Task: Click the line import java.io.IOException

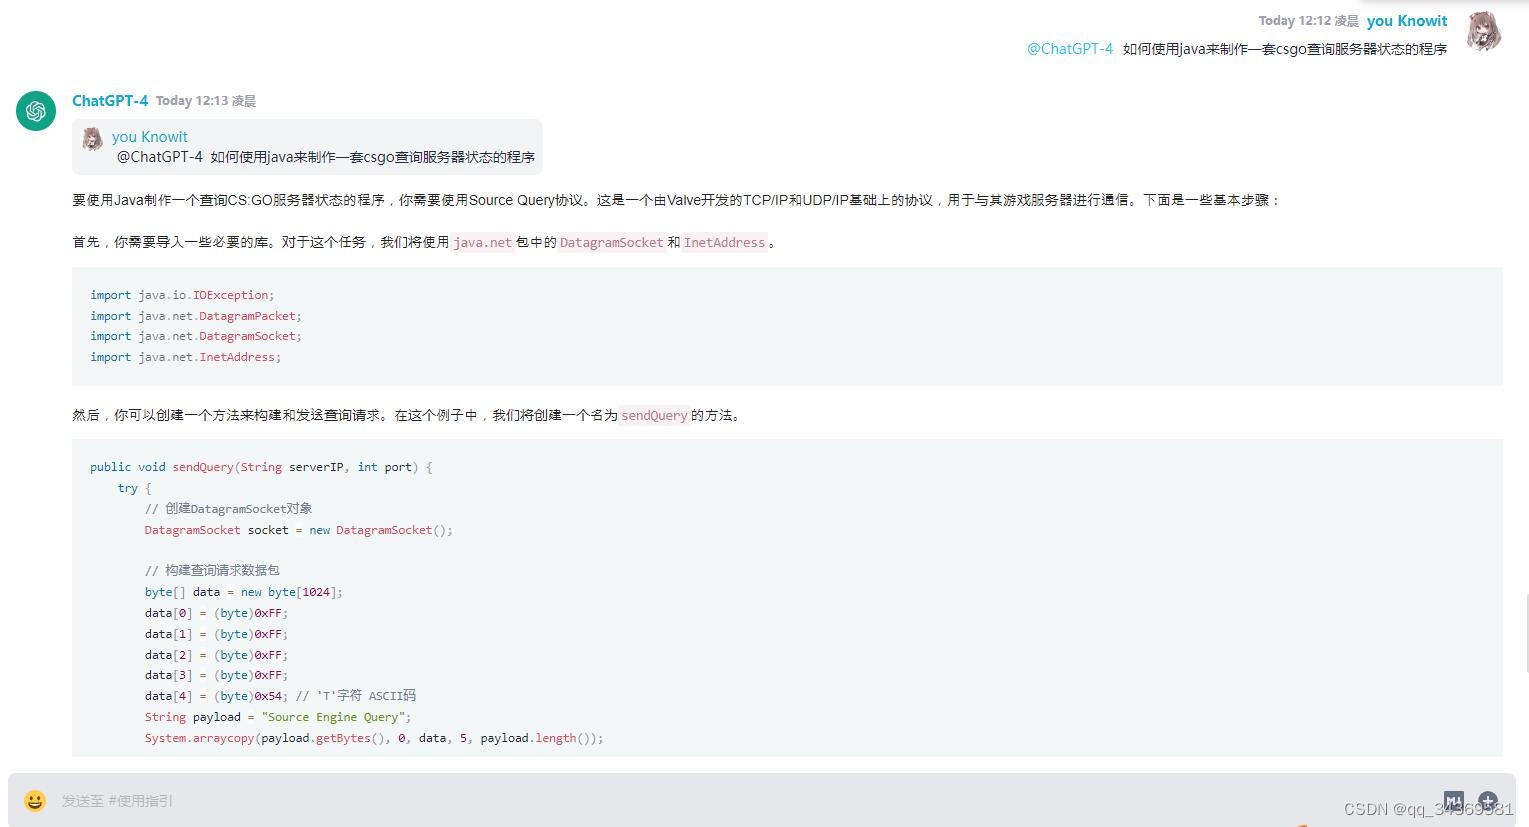Action: coord(182,295)
